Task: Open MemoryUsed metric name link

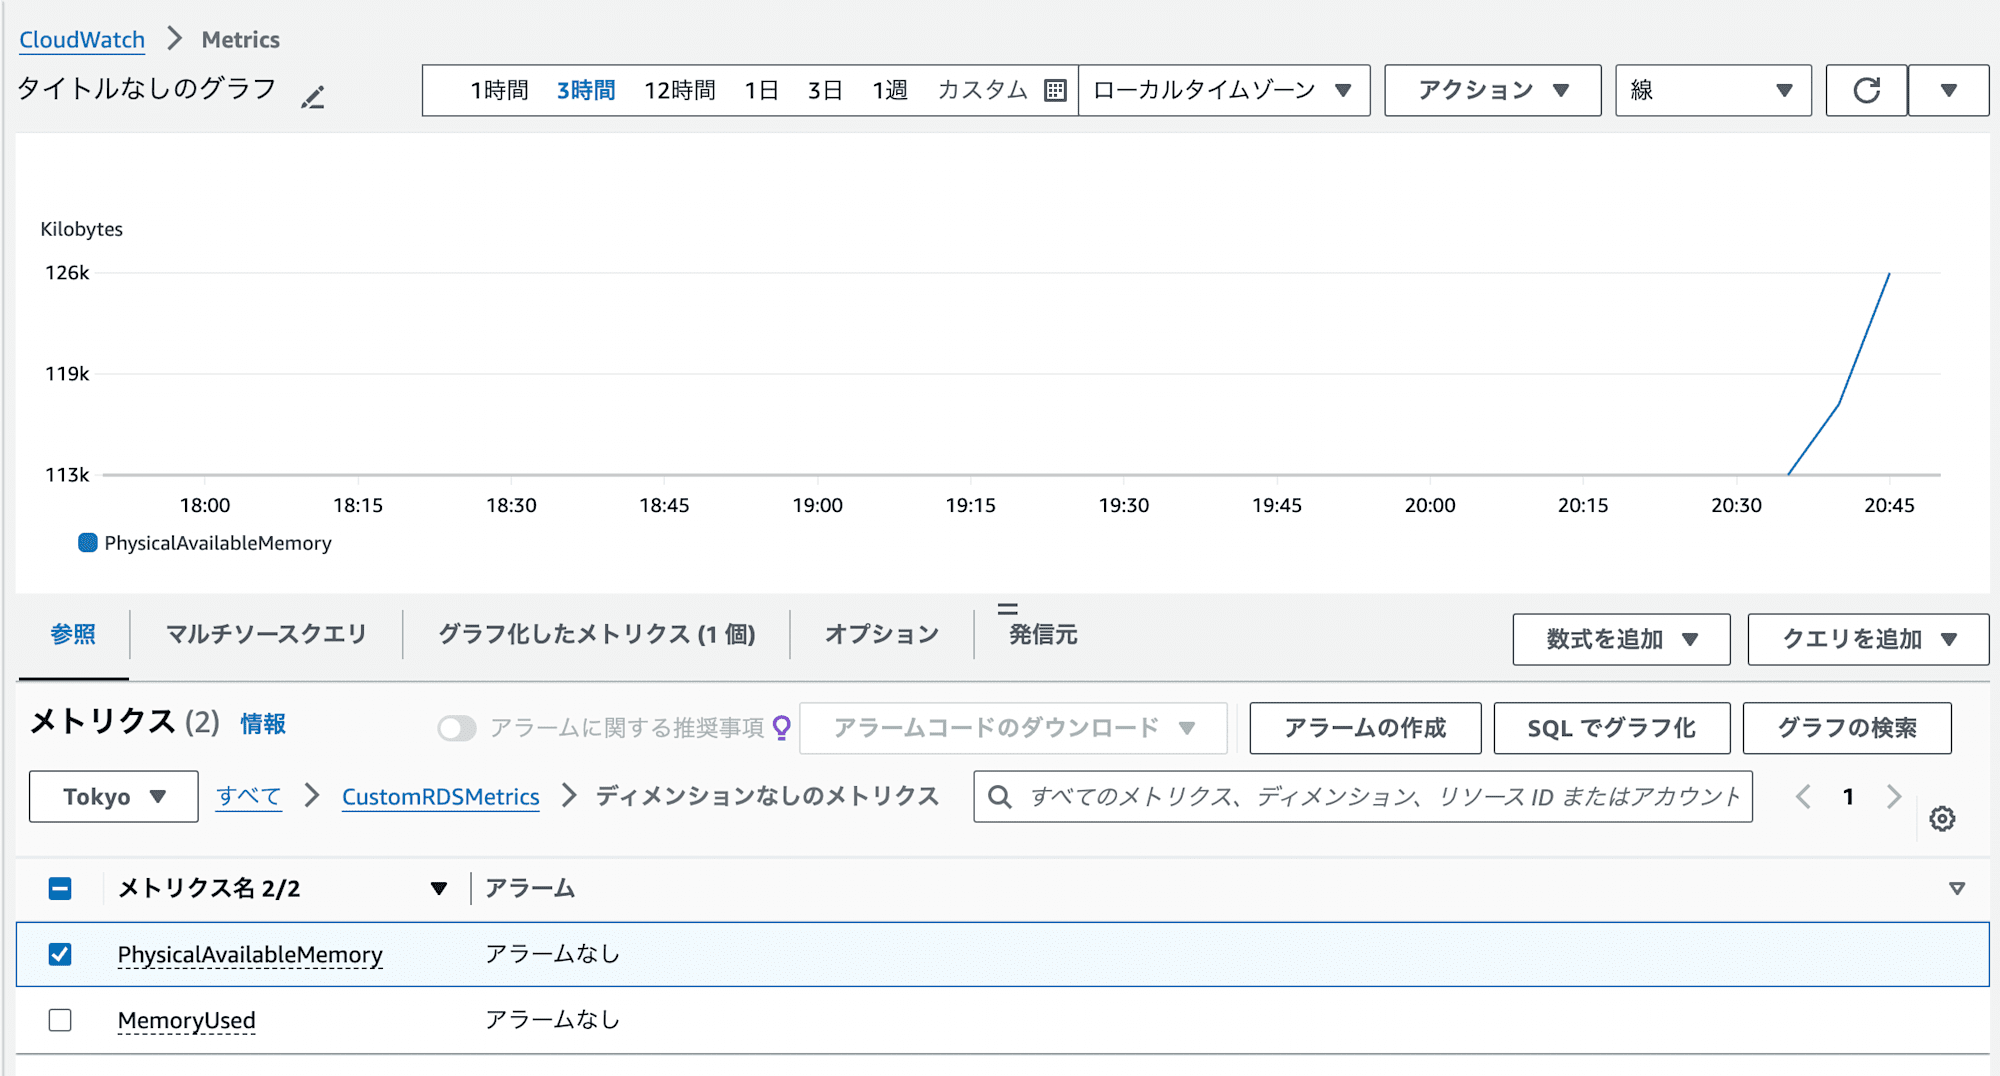Action: 187,1020
